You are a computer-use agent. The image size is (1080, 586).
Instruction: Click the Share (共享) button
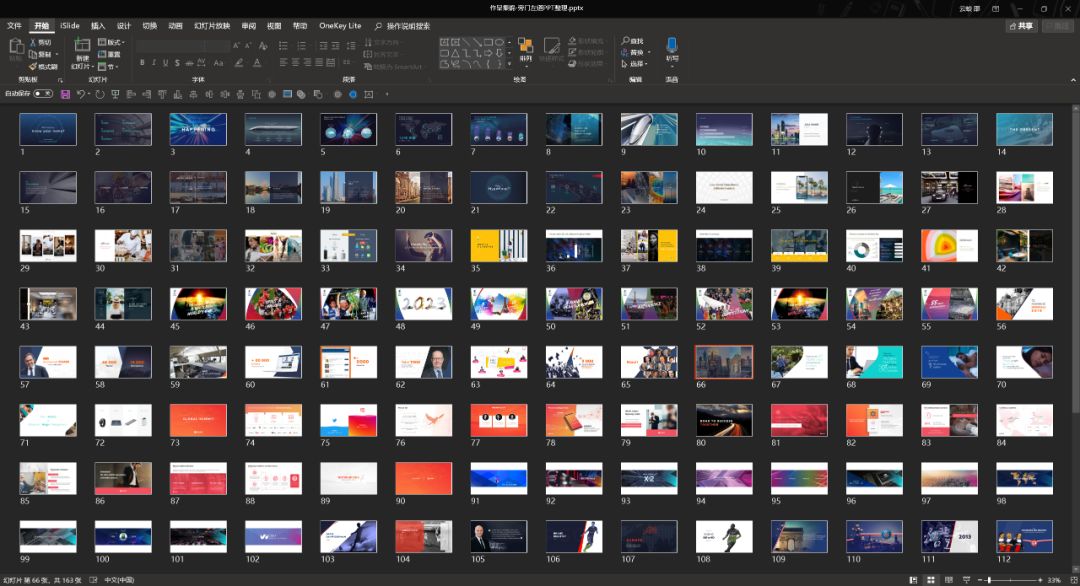(1021, 26)
